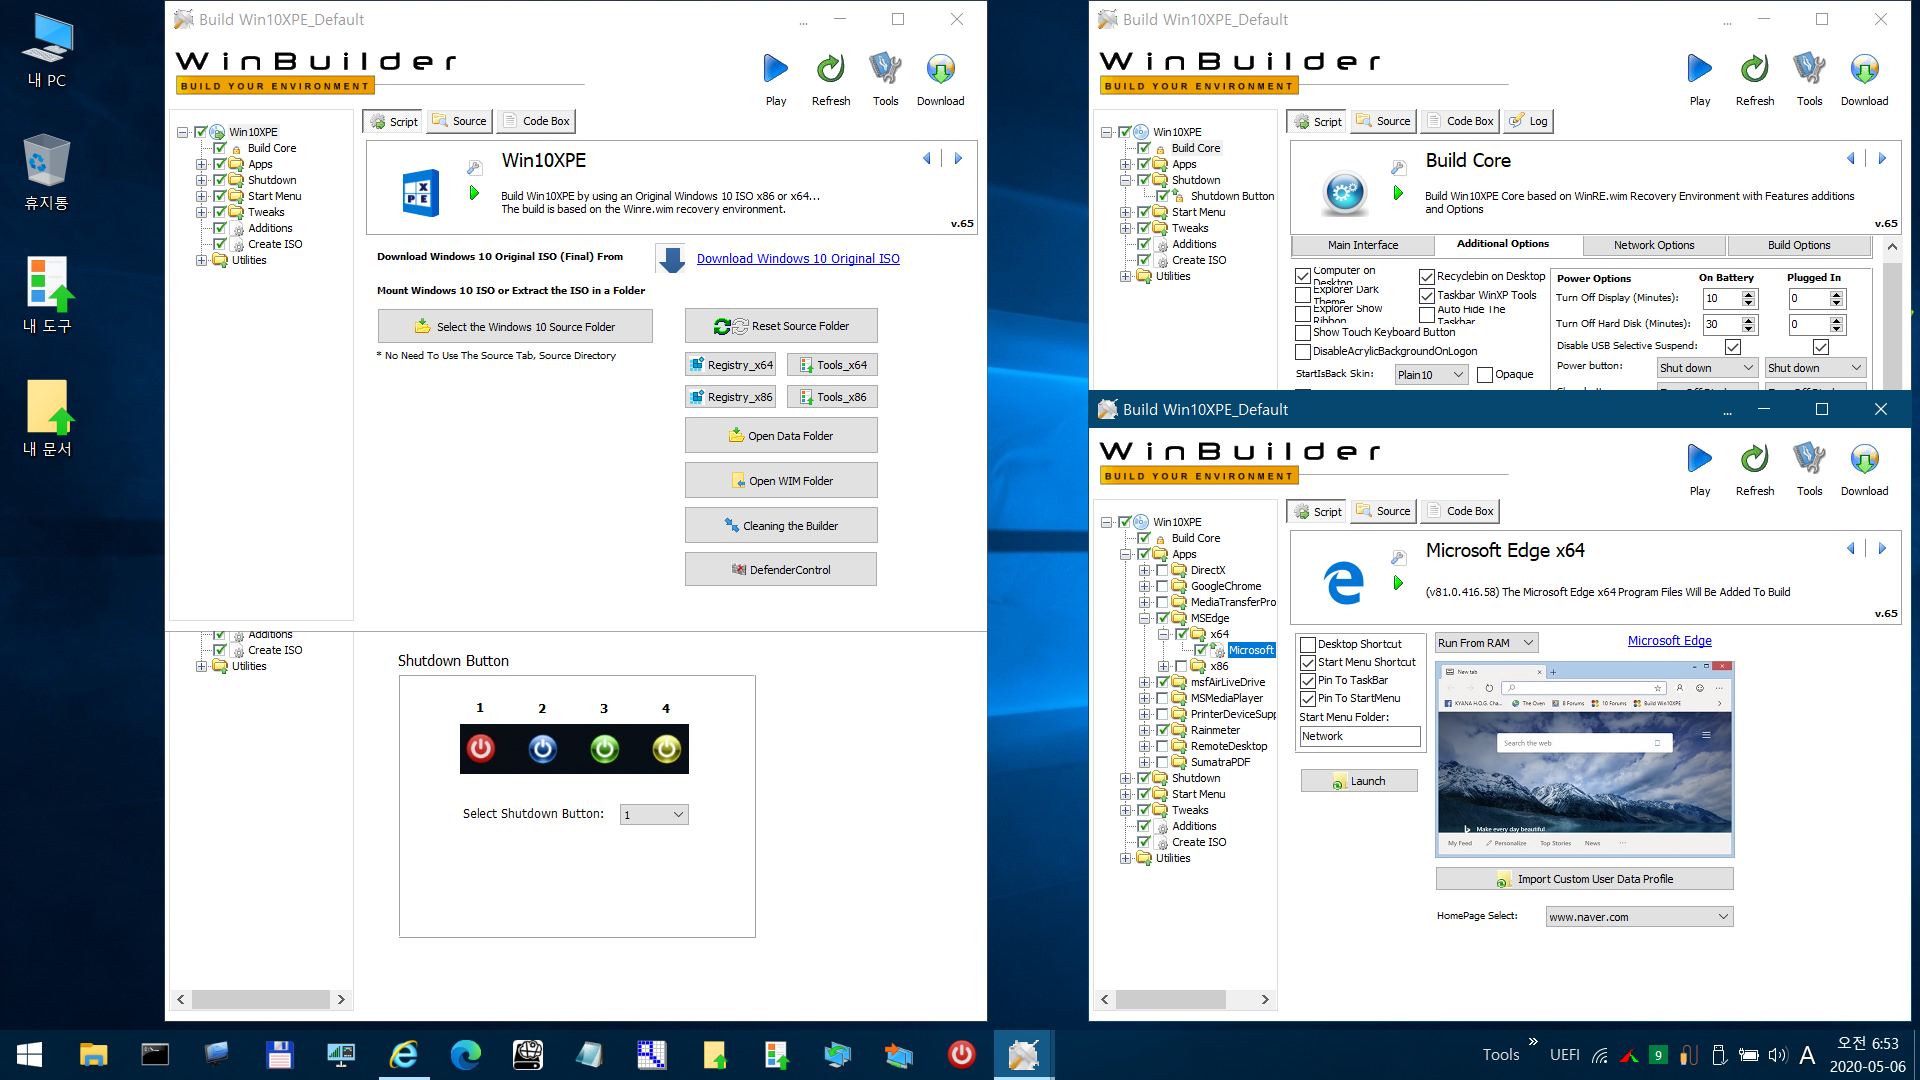The height and width of the screenshot is (1080, 1920).
Task: Click Play icon in left WinBuilder window
Action: [775, 69]
